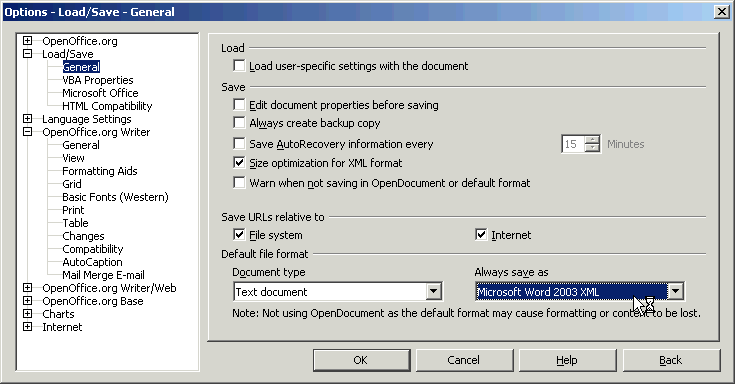
Task: Select the Charts label in tree
Action: 58,314
